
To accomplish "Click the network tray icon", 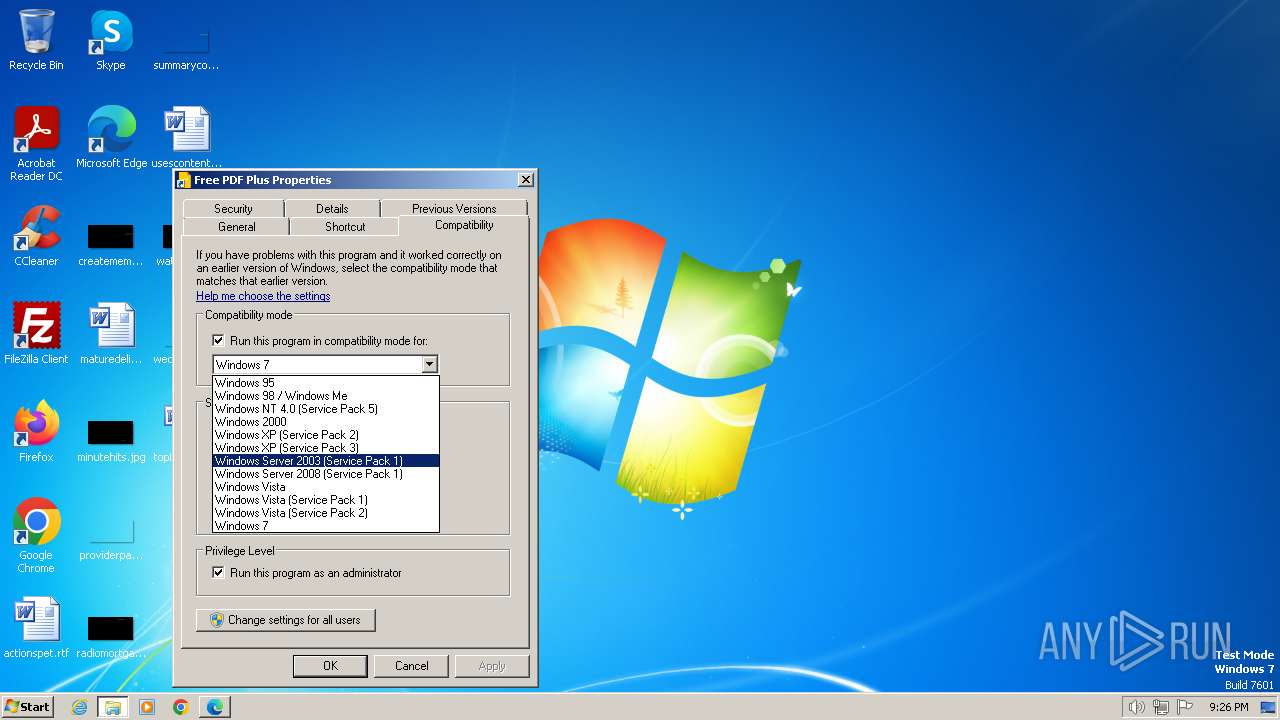I will (1161, 707).
